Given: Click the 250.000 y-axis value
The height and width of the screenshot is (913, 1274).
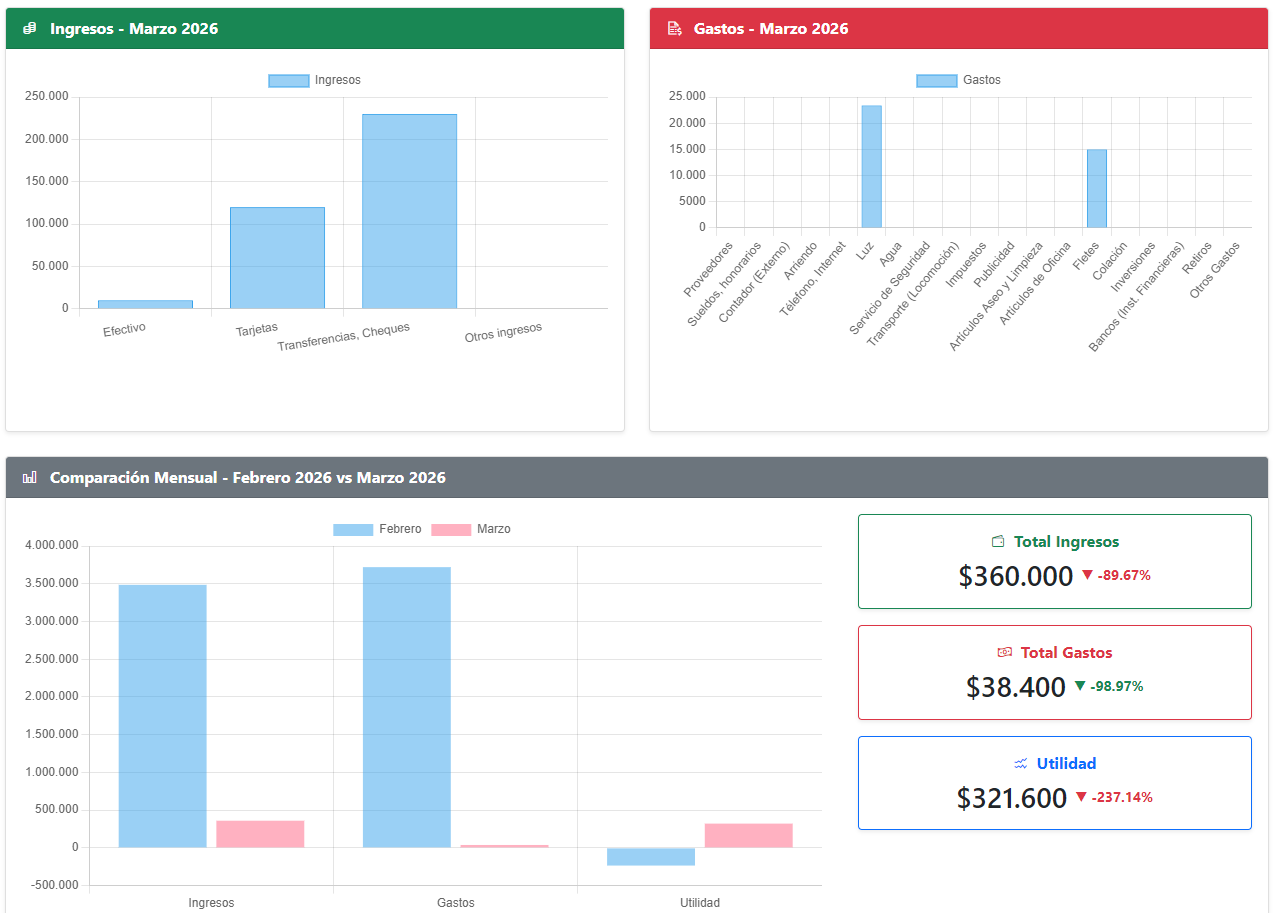Looking at the screenshot, I should (47, 97).
